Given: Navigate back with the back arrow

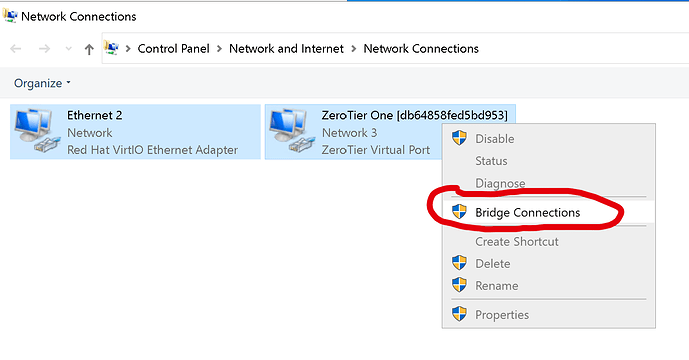Looking at the screenshot, I should click(16, 49).
